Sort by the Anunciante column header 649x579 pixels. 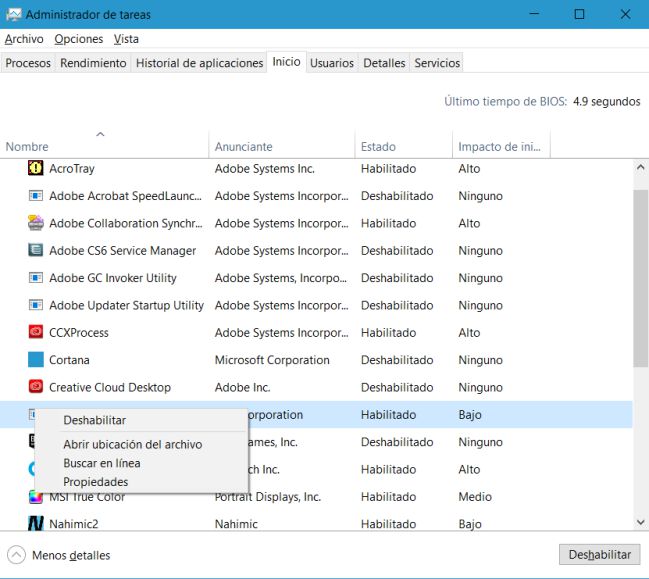click(x=282, y=144)
